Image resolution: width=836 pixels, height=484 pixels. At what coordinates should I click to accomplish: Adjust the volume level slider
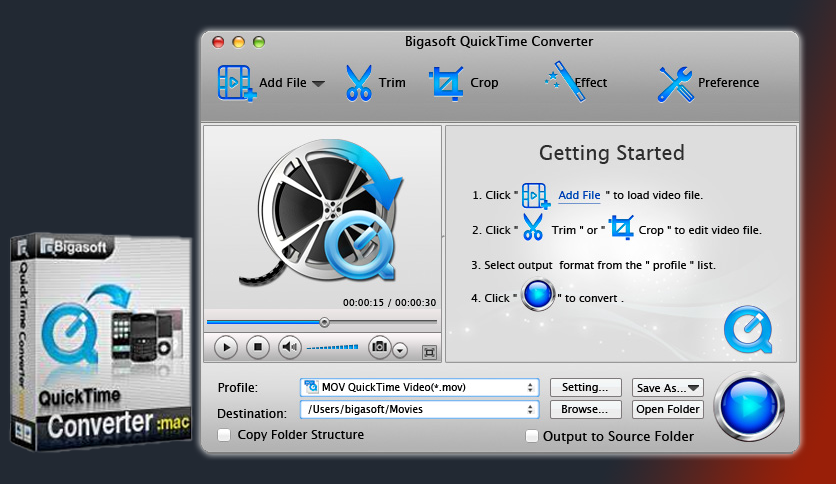[333, 348]
